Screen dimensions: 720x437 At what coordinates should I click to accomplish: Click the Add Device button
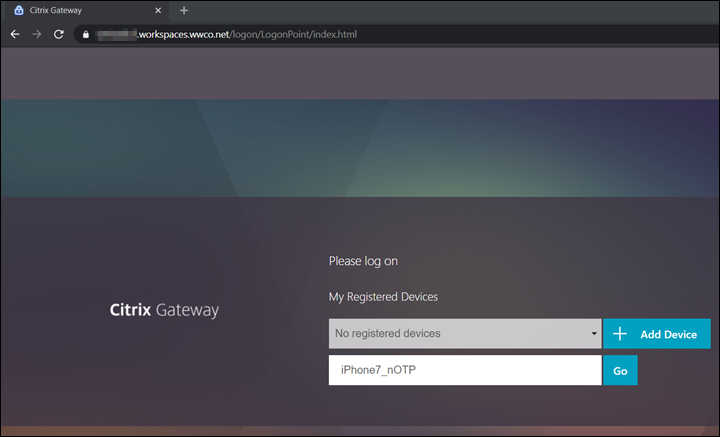point(657,334)
